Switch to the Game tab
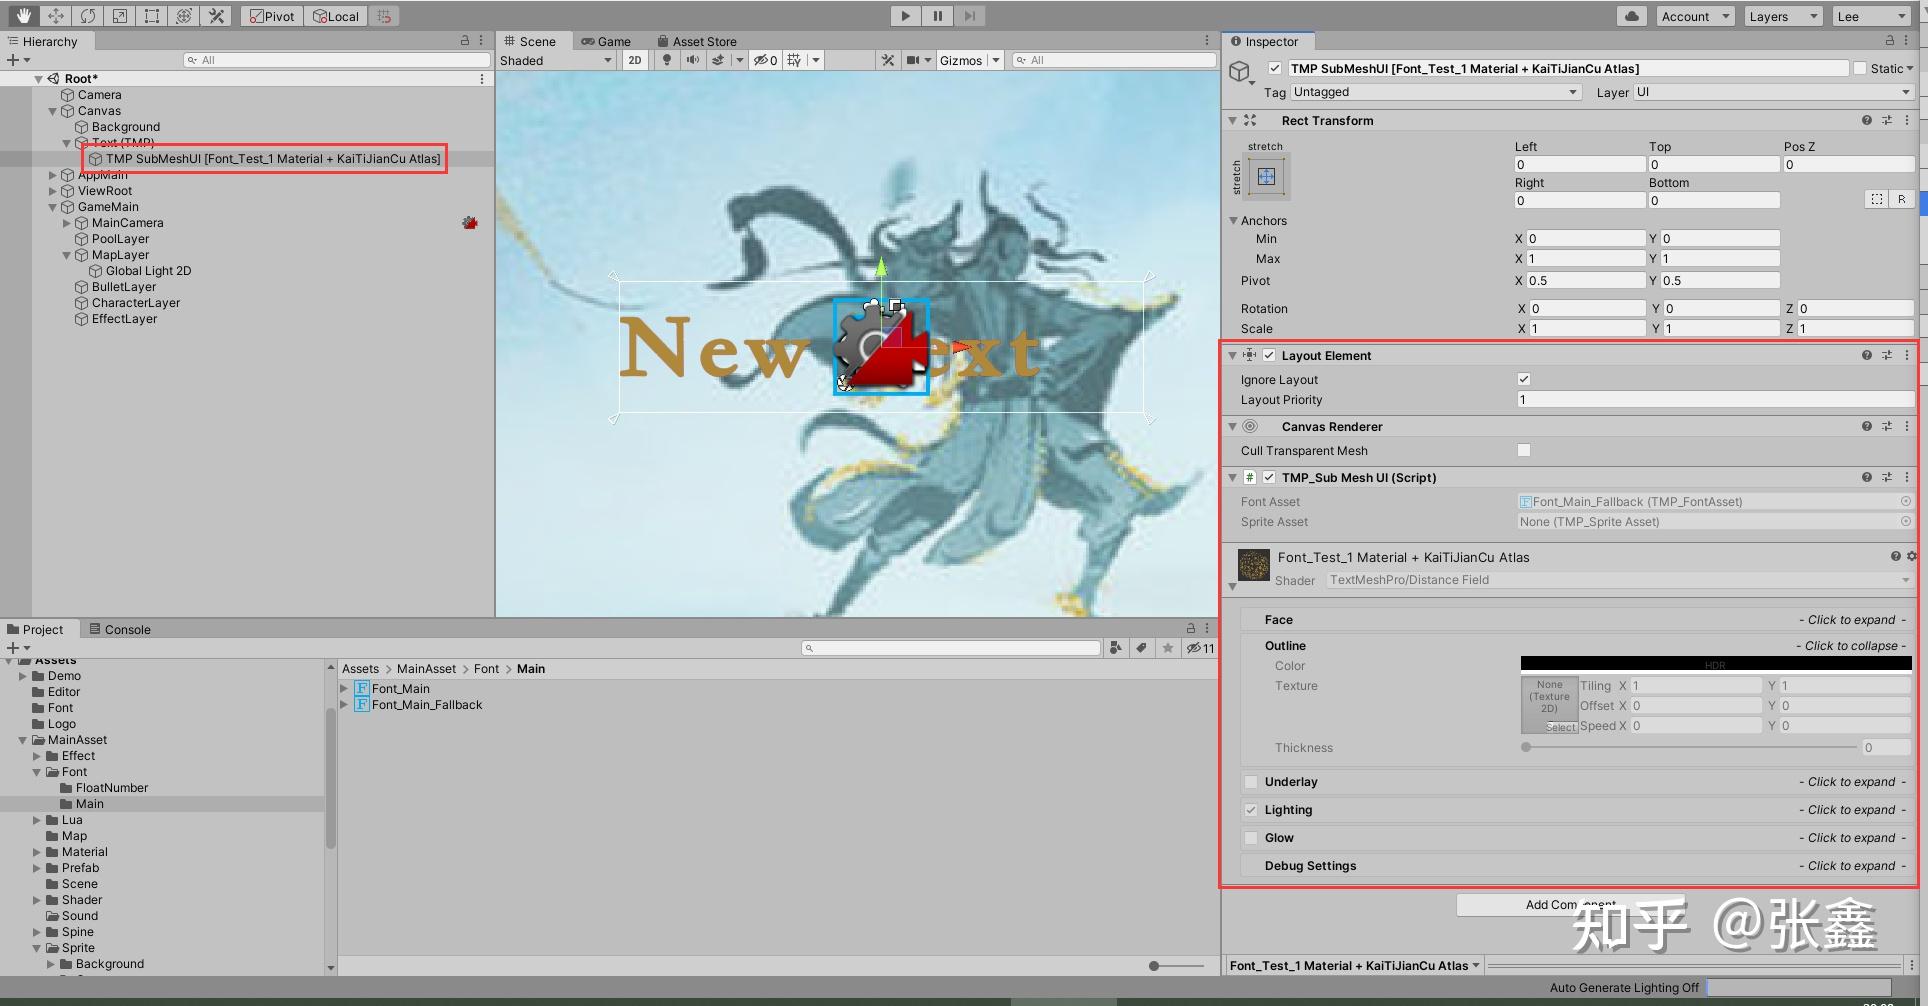Viewport: 1928px width, 1006px height. click(x=606, y=41)
